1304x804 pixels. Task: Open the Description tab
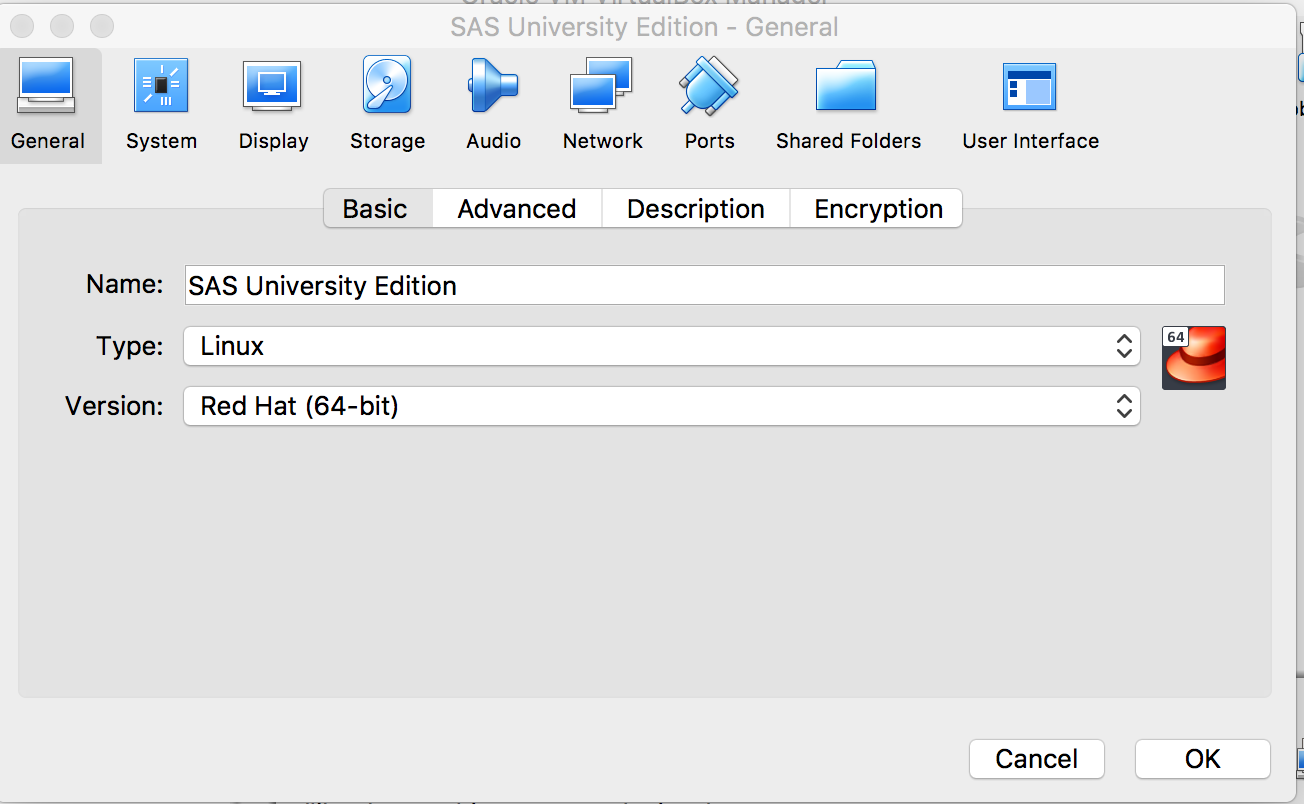(x=696, y=209)
